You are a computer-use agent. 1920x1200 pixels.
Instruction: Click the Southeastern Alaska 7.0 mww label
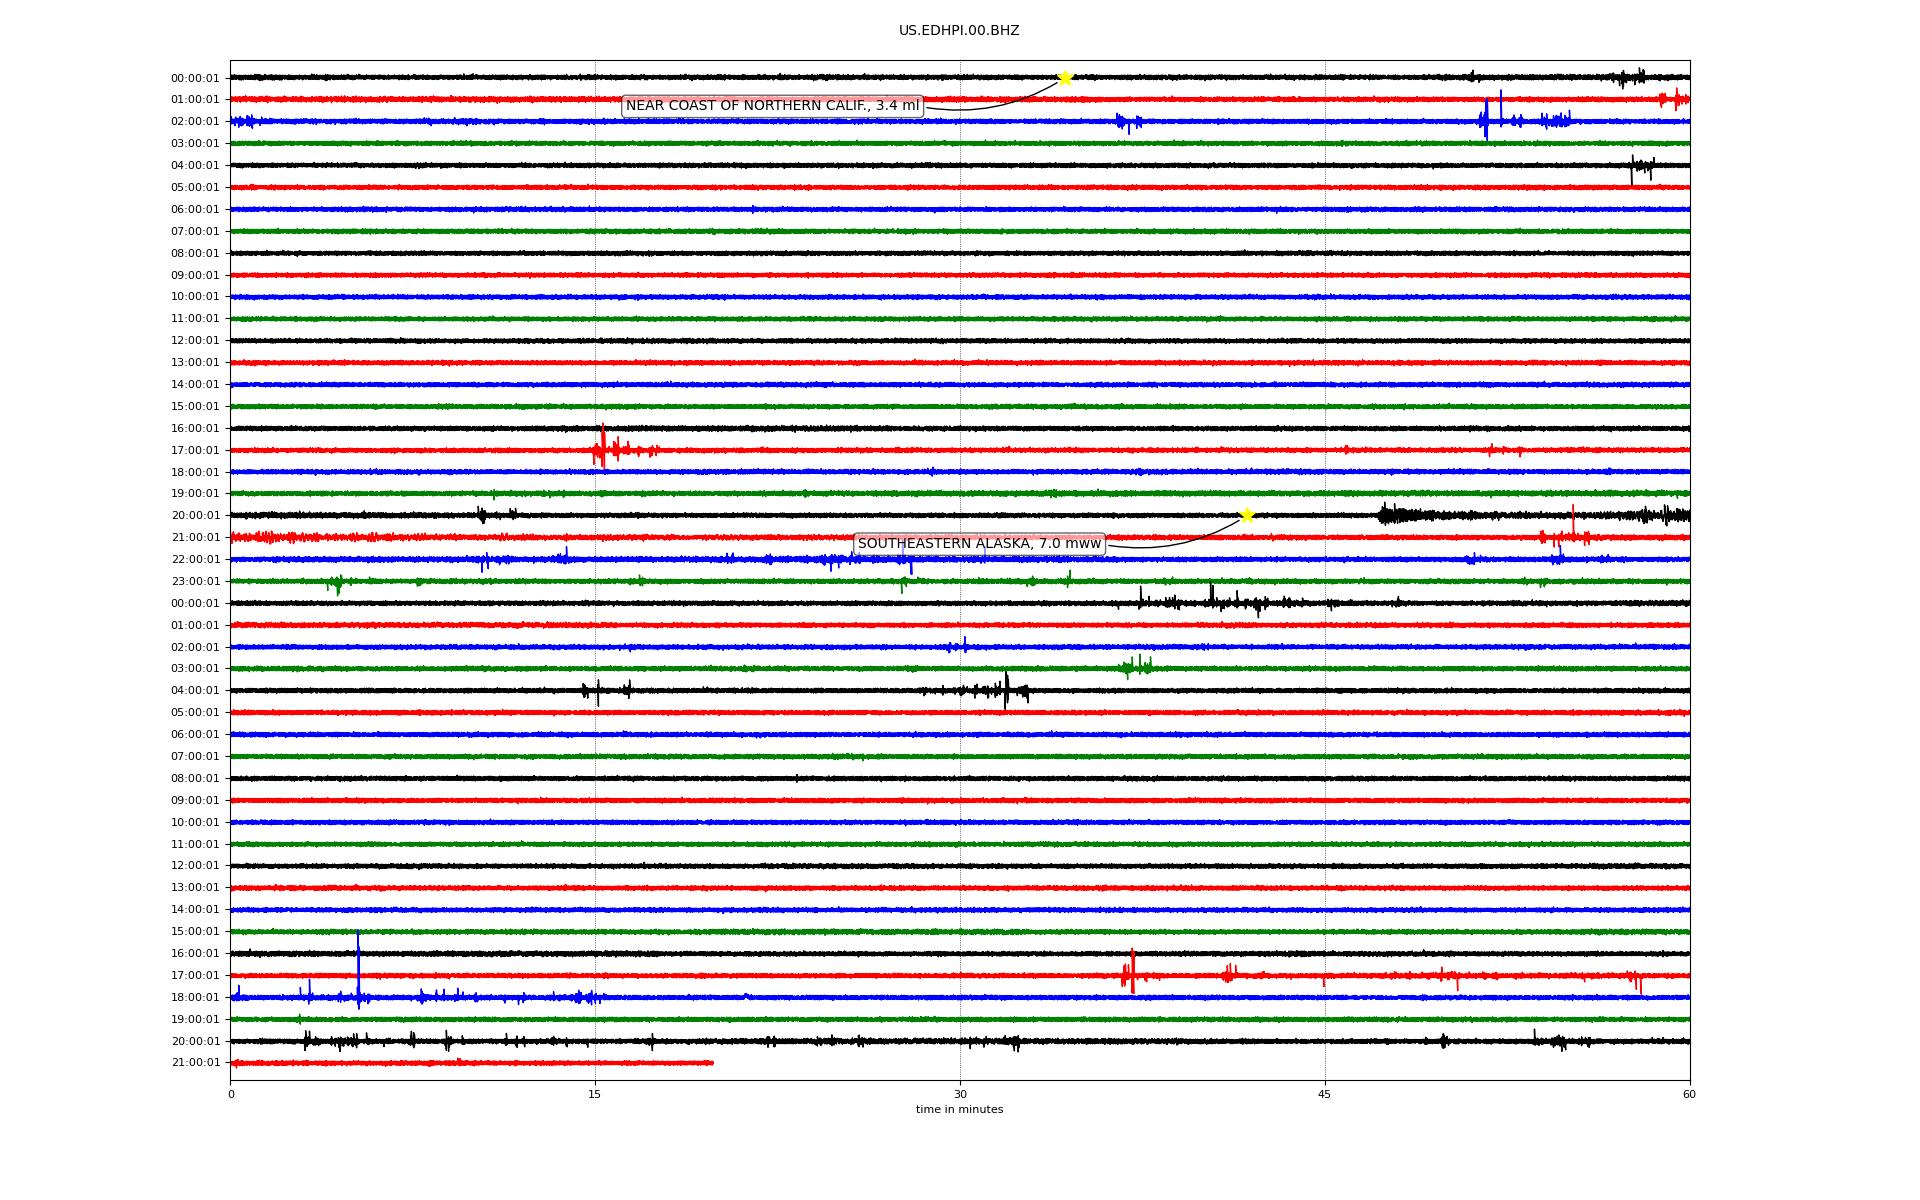click(979, 544)
